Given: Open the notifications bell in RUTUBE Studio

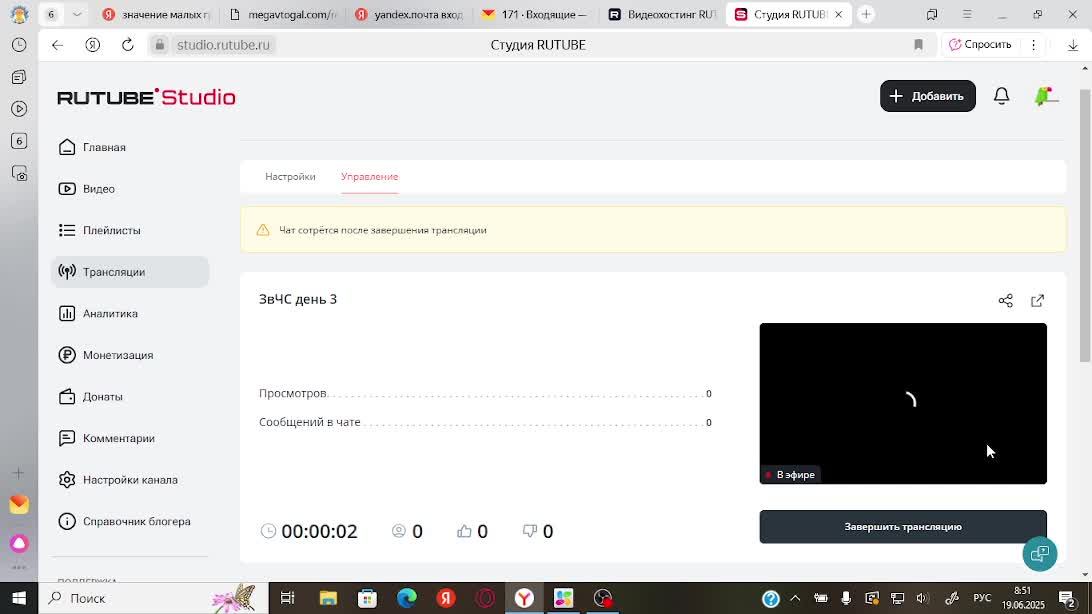Looking at the screenshot, I should pos(1001,96).
